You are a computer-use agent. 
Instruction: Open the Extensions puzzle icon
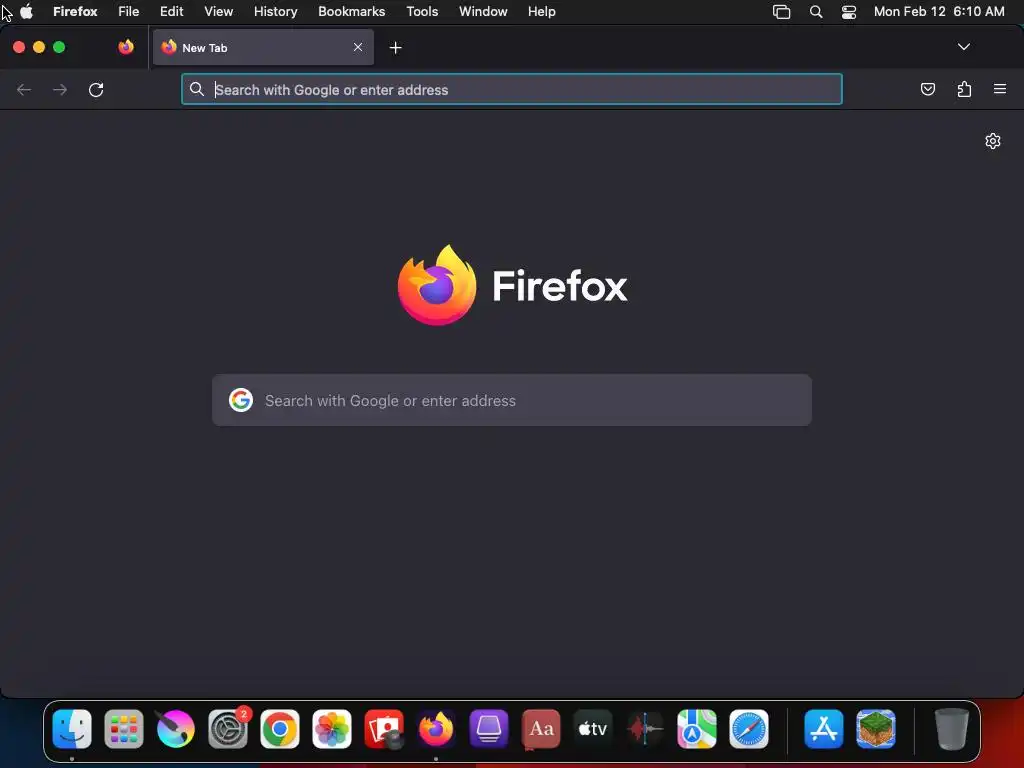pos(964,89)
